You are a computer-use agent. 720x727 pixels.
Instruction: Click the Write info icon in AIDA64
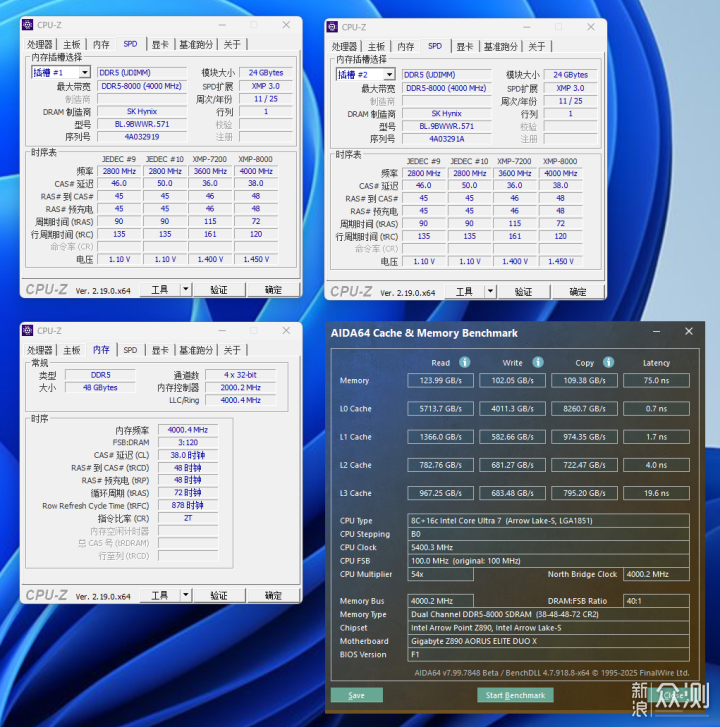(538, 362)
